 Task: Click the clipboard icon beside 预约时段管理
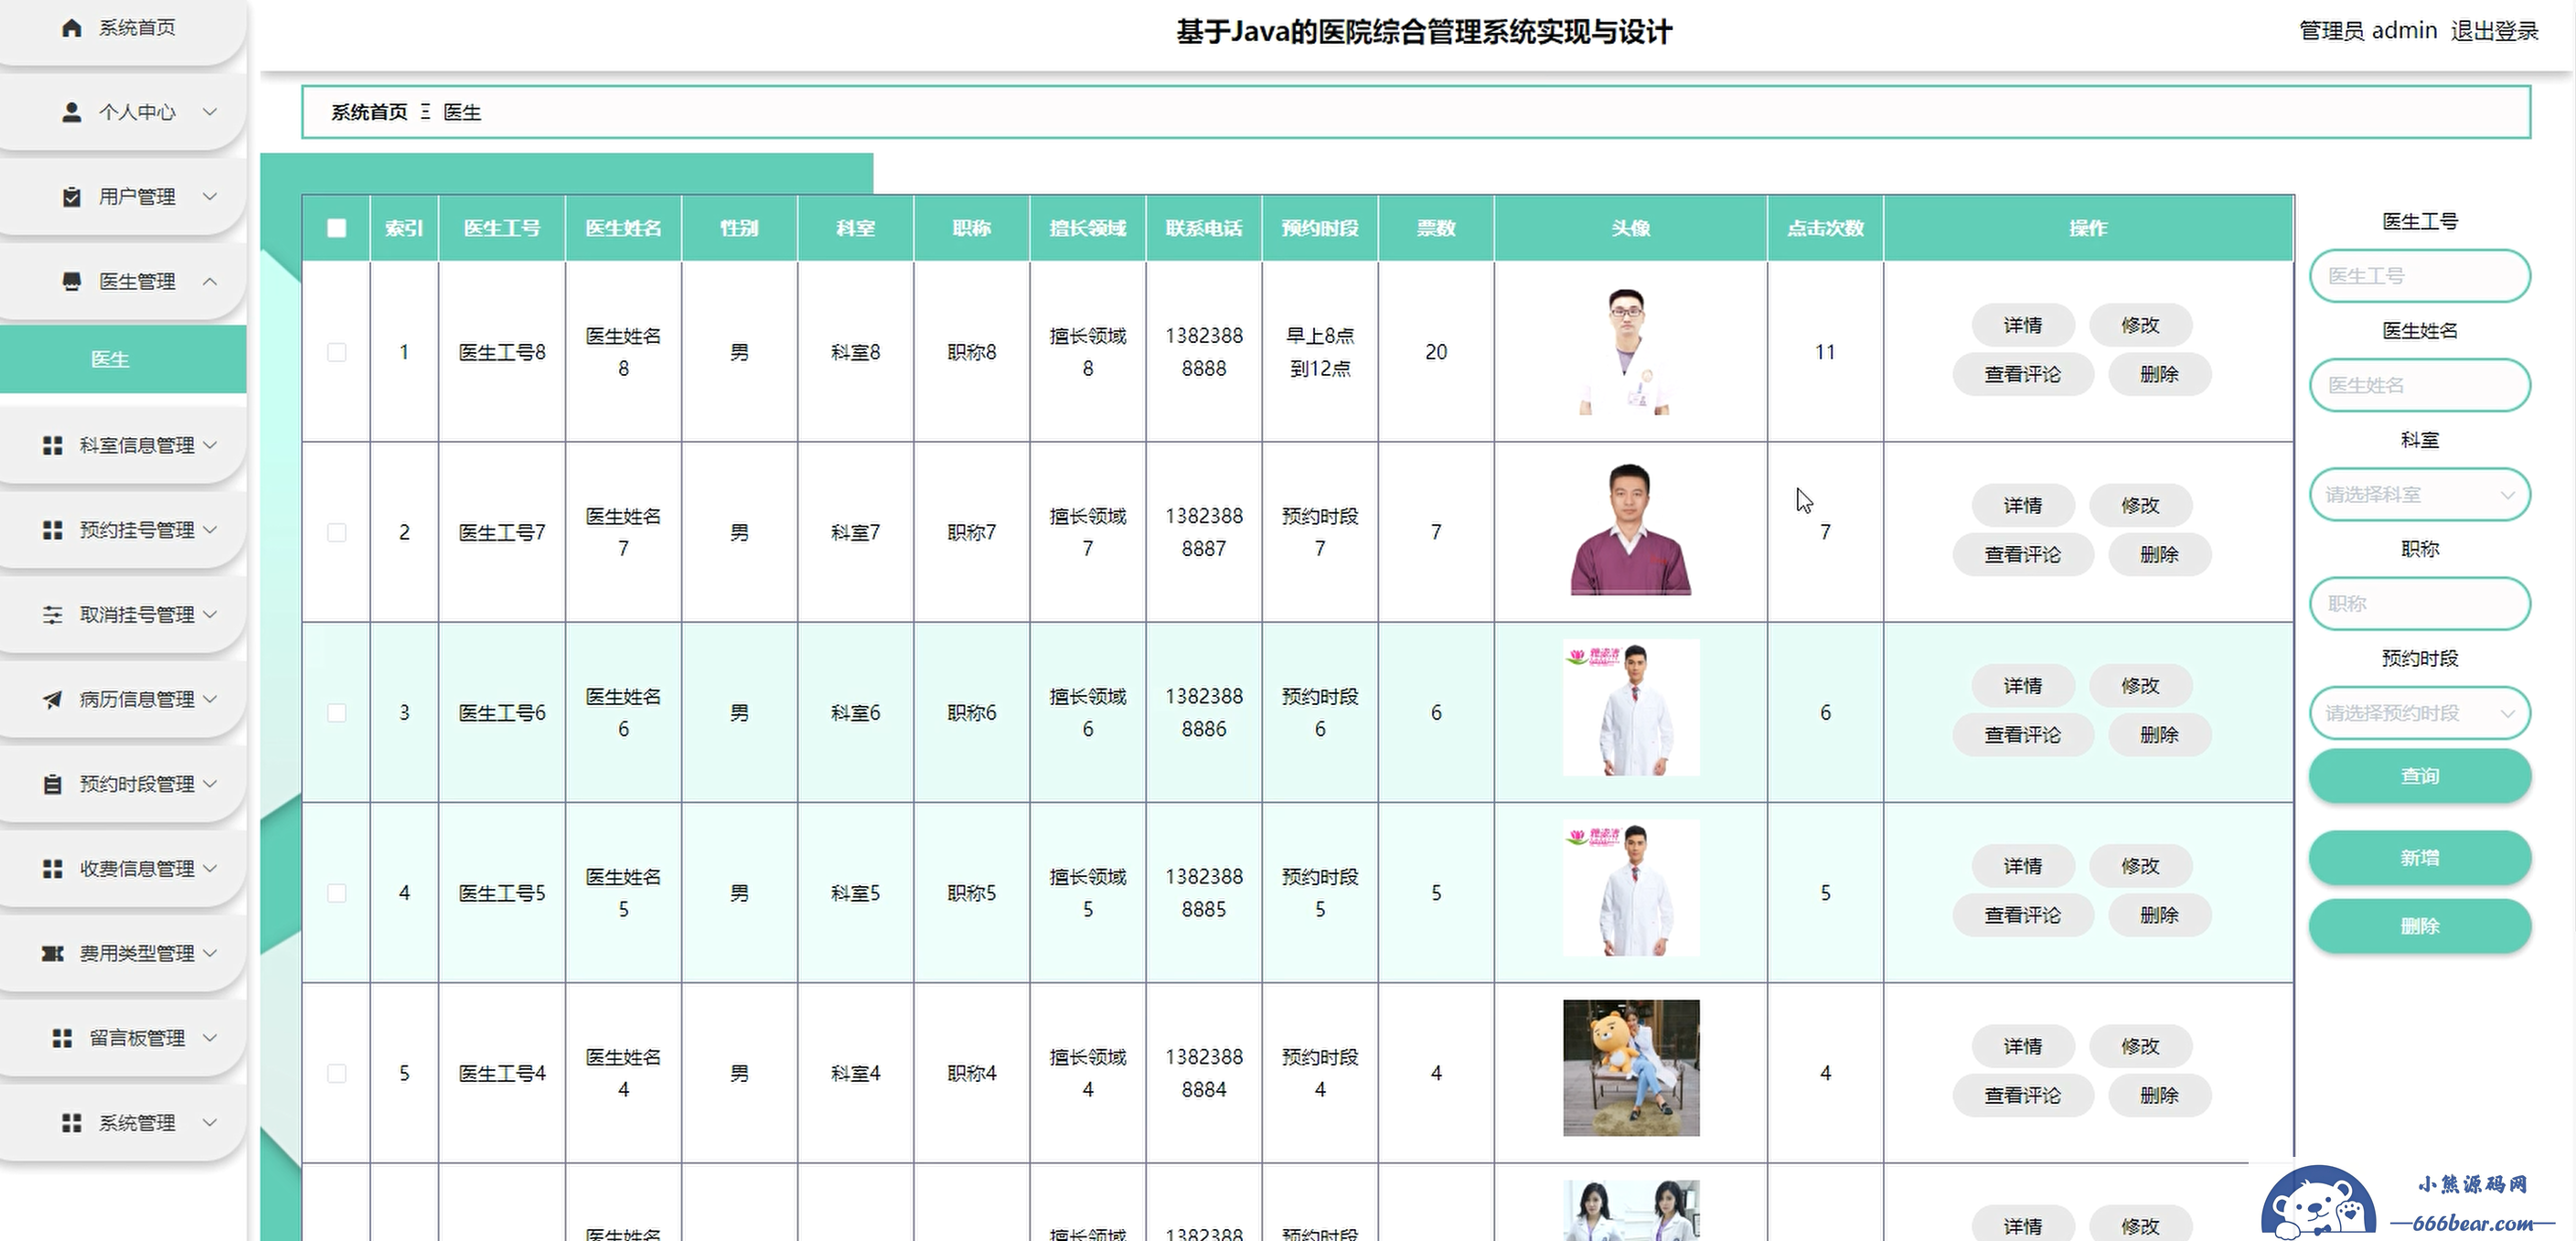click(x=53, y=784)
